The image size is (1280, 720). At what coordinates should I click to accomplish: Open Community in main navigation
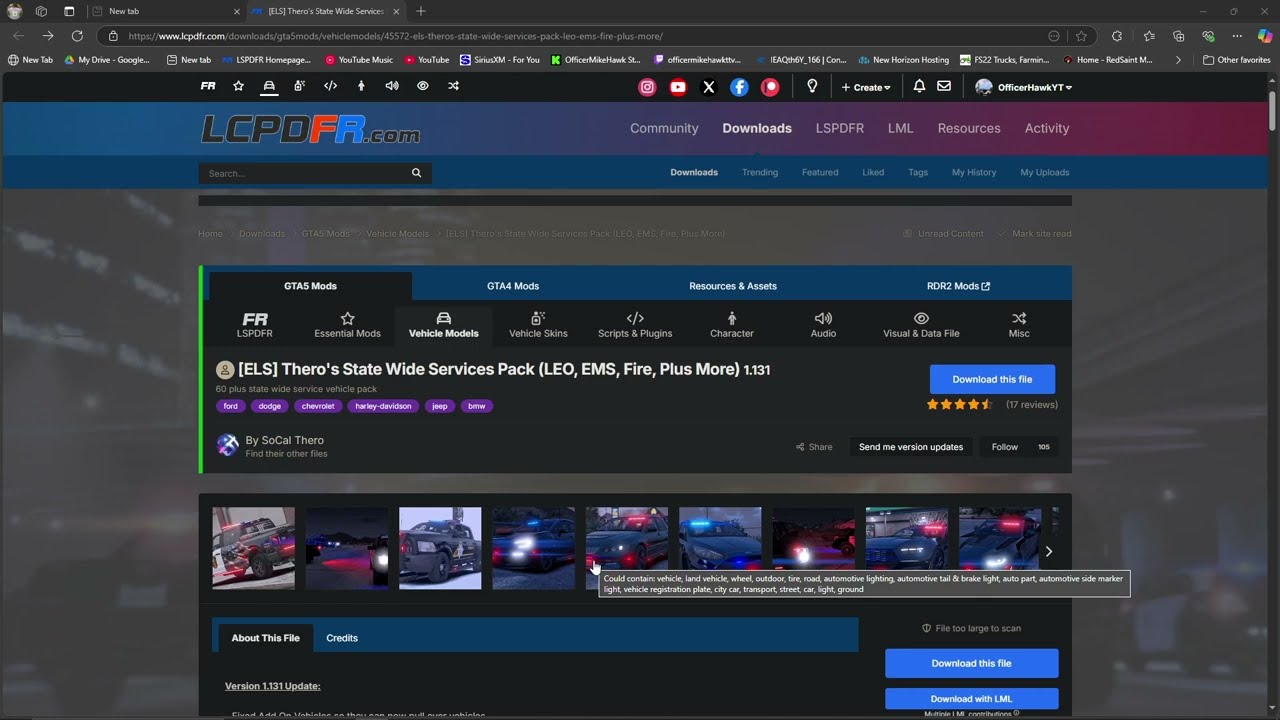664,128
